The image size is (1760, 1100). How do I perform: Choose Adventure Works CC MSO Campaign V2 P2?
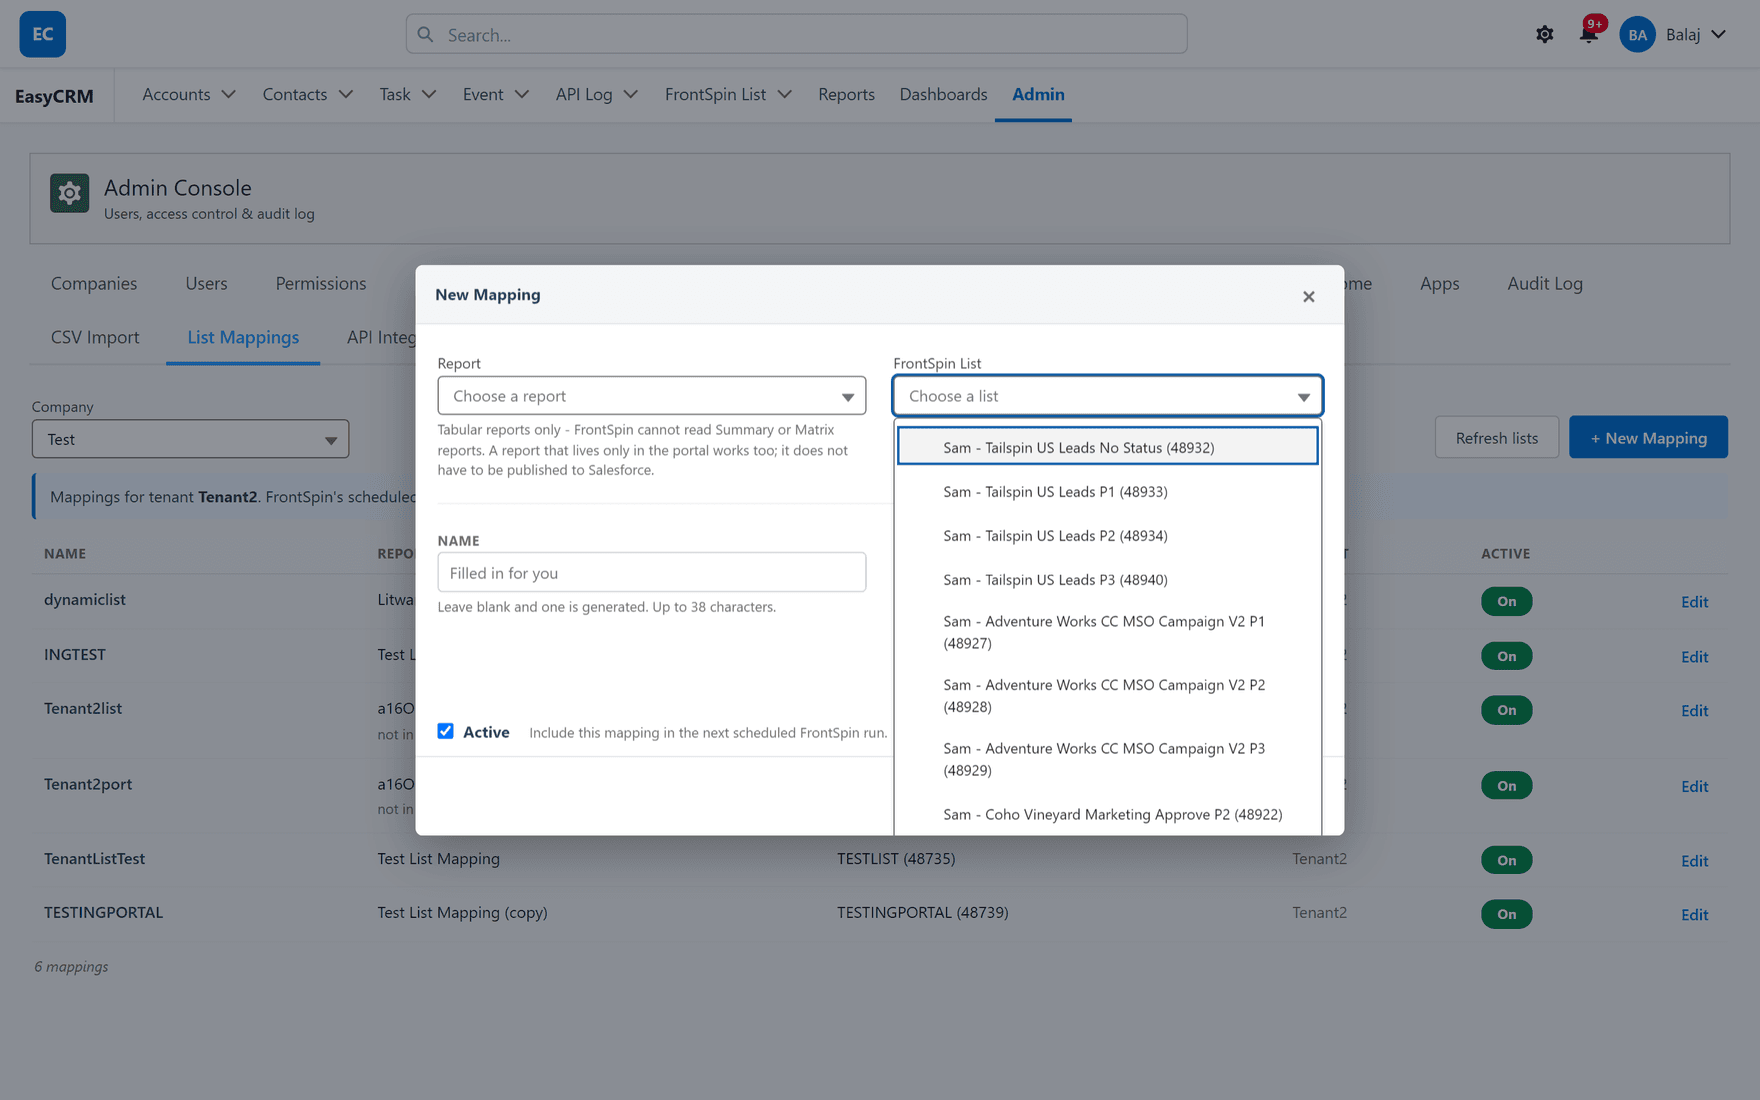point(1107,696)
